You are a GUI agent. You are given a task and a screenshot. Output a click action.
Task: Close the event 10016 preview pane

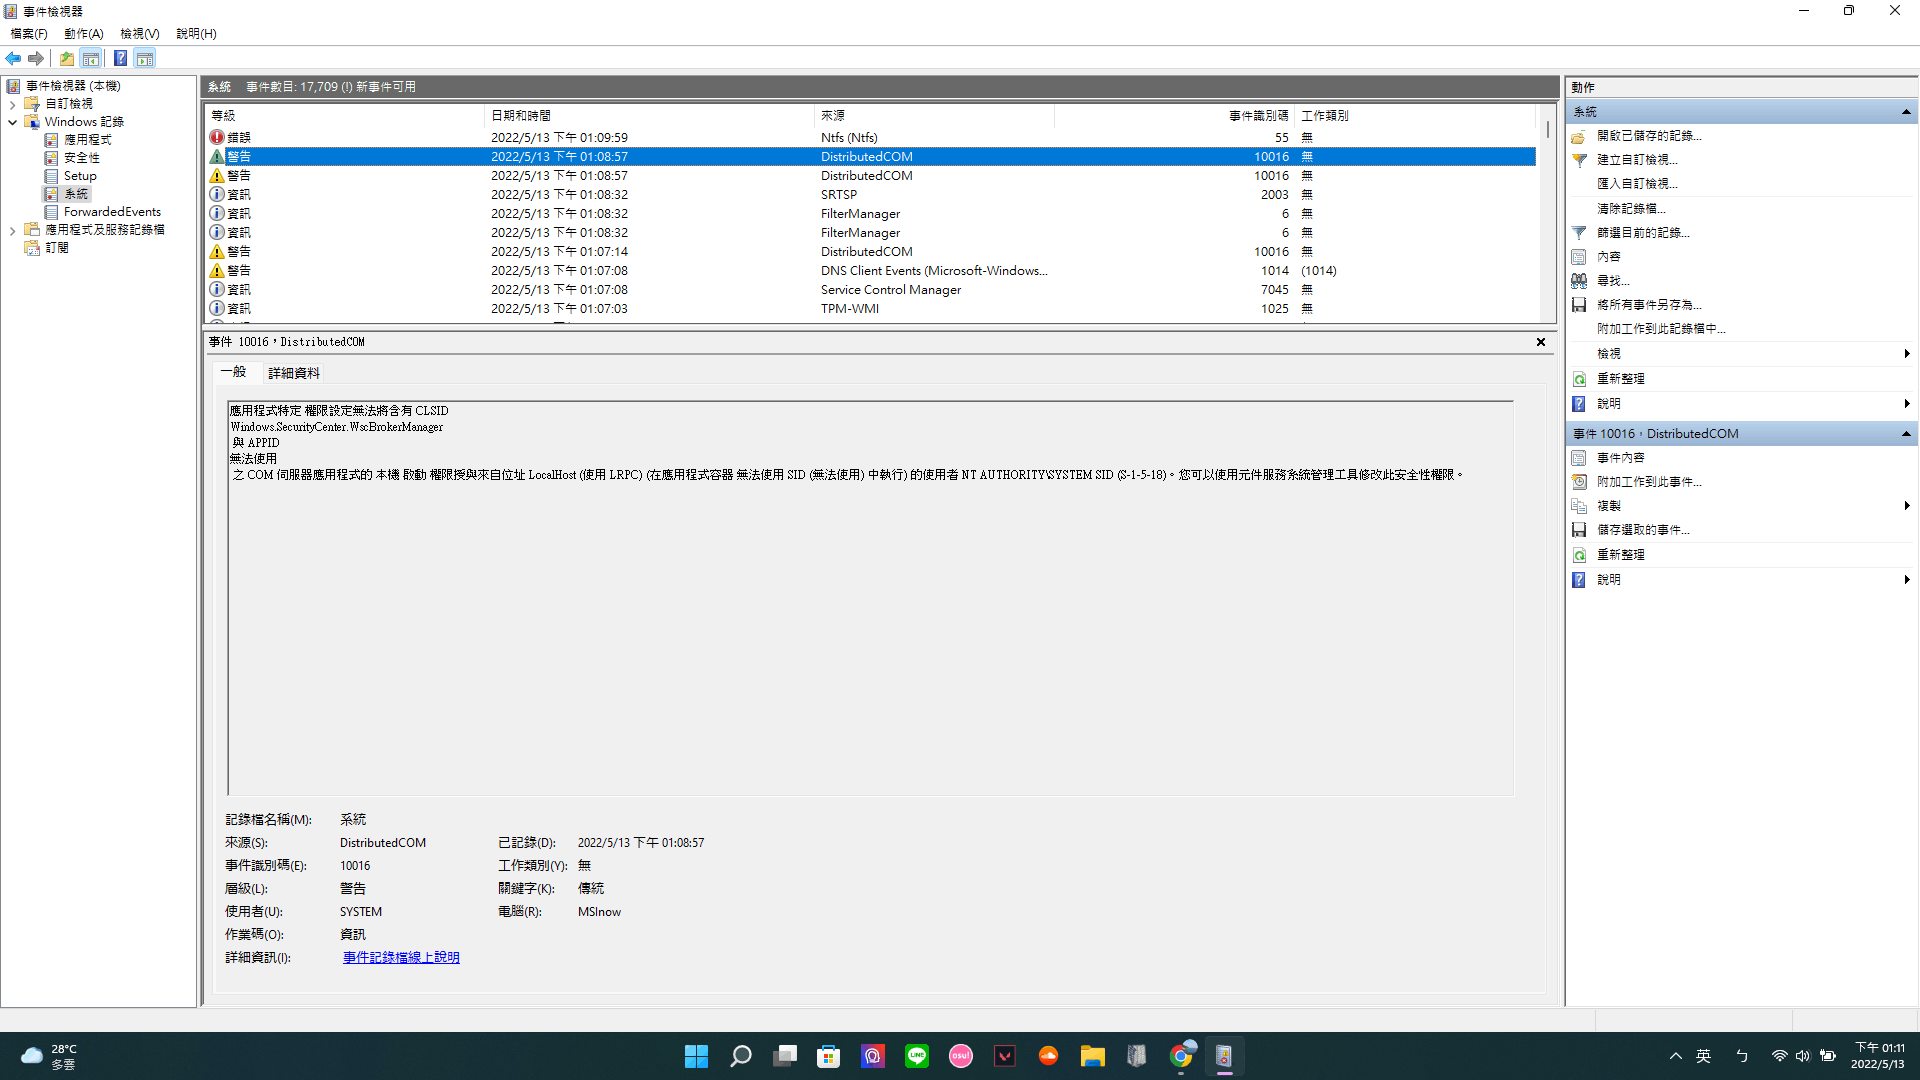point(1541,342)
